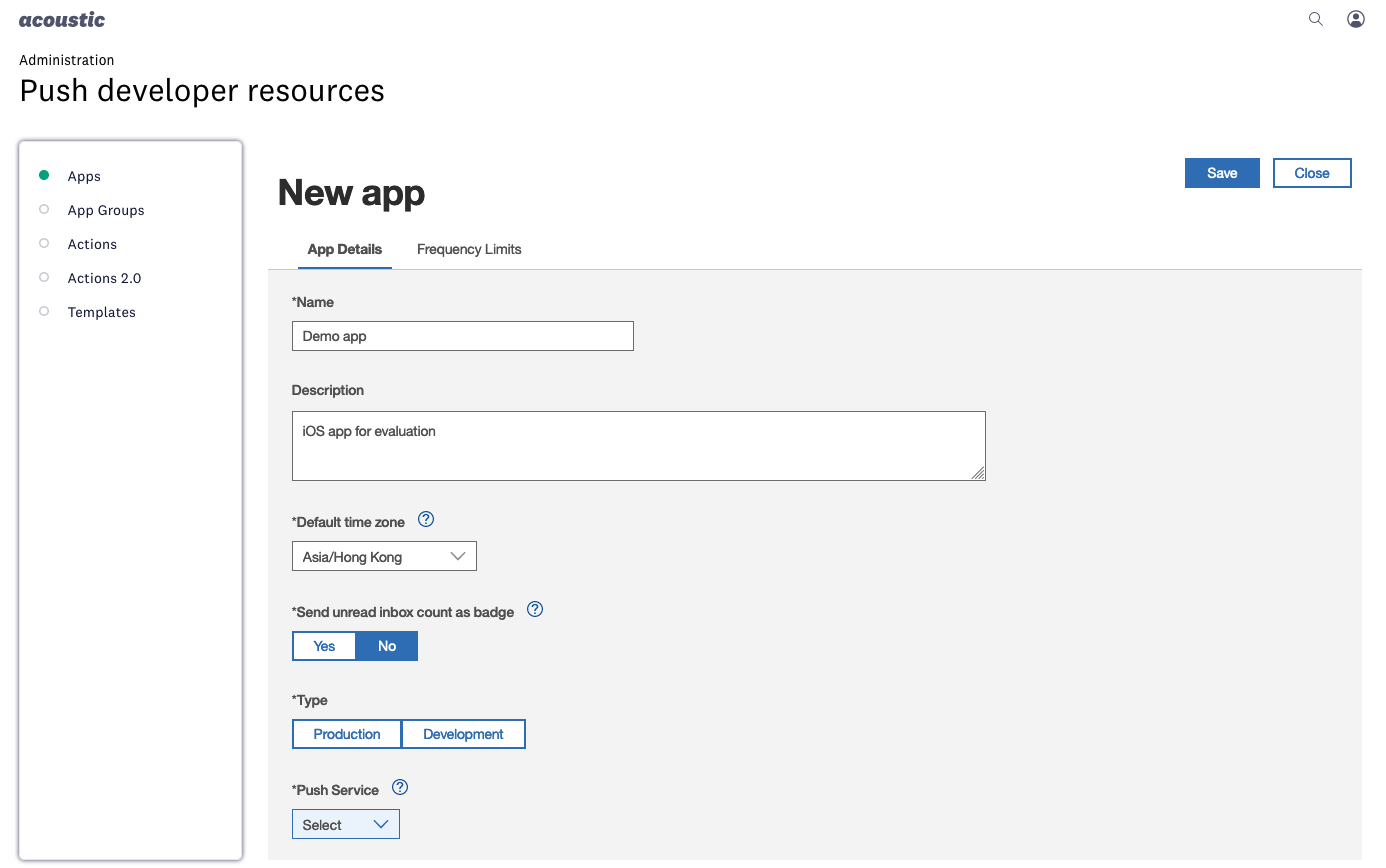Switch to the Frequency Limits tab
1386x868 pixels.
click(x=469, y=249)
